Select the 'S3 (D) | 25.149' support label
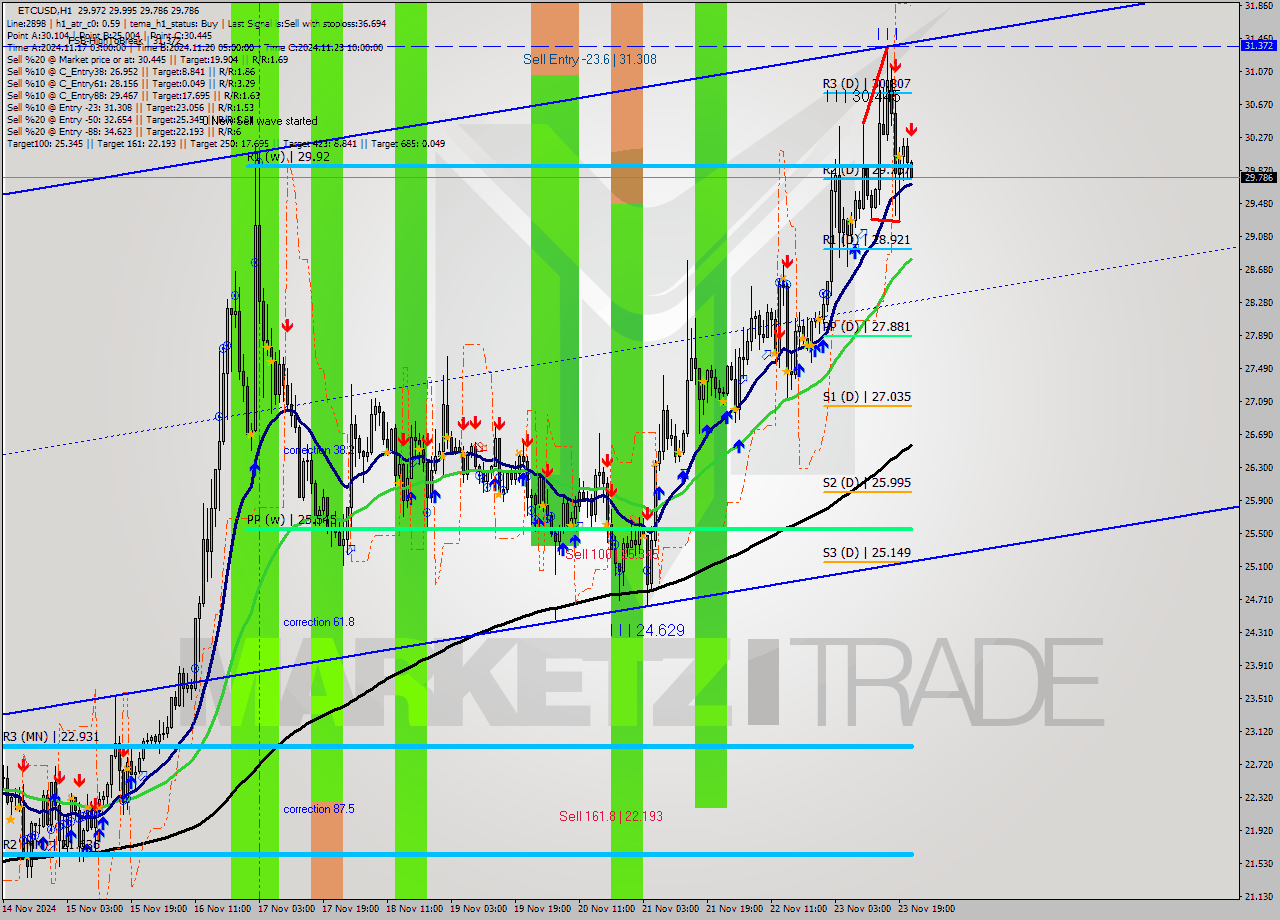 coord(867,552)
